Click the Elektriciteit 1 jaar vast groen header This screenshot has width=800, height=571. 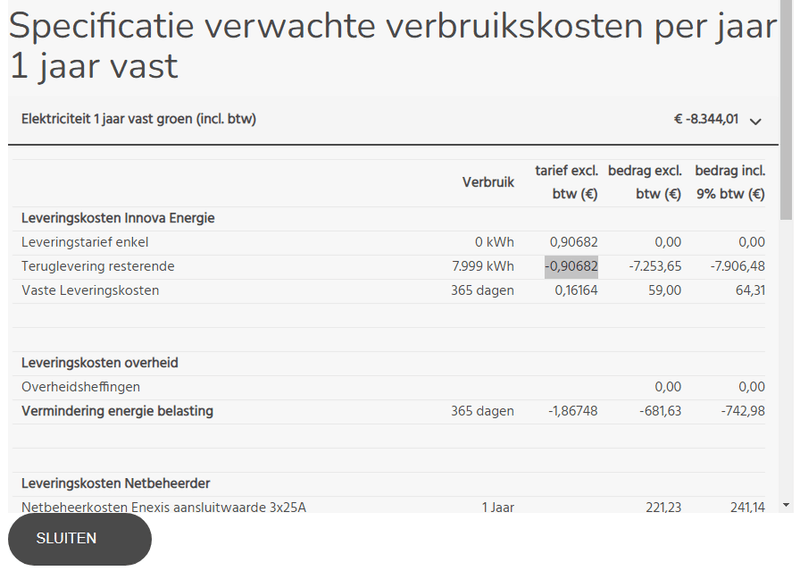tap(139, 120)
